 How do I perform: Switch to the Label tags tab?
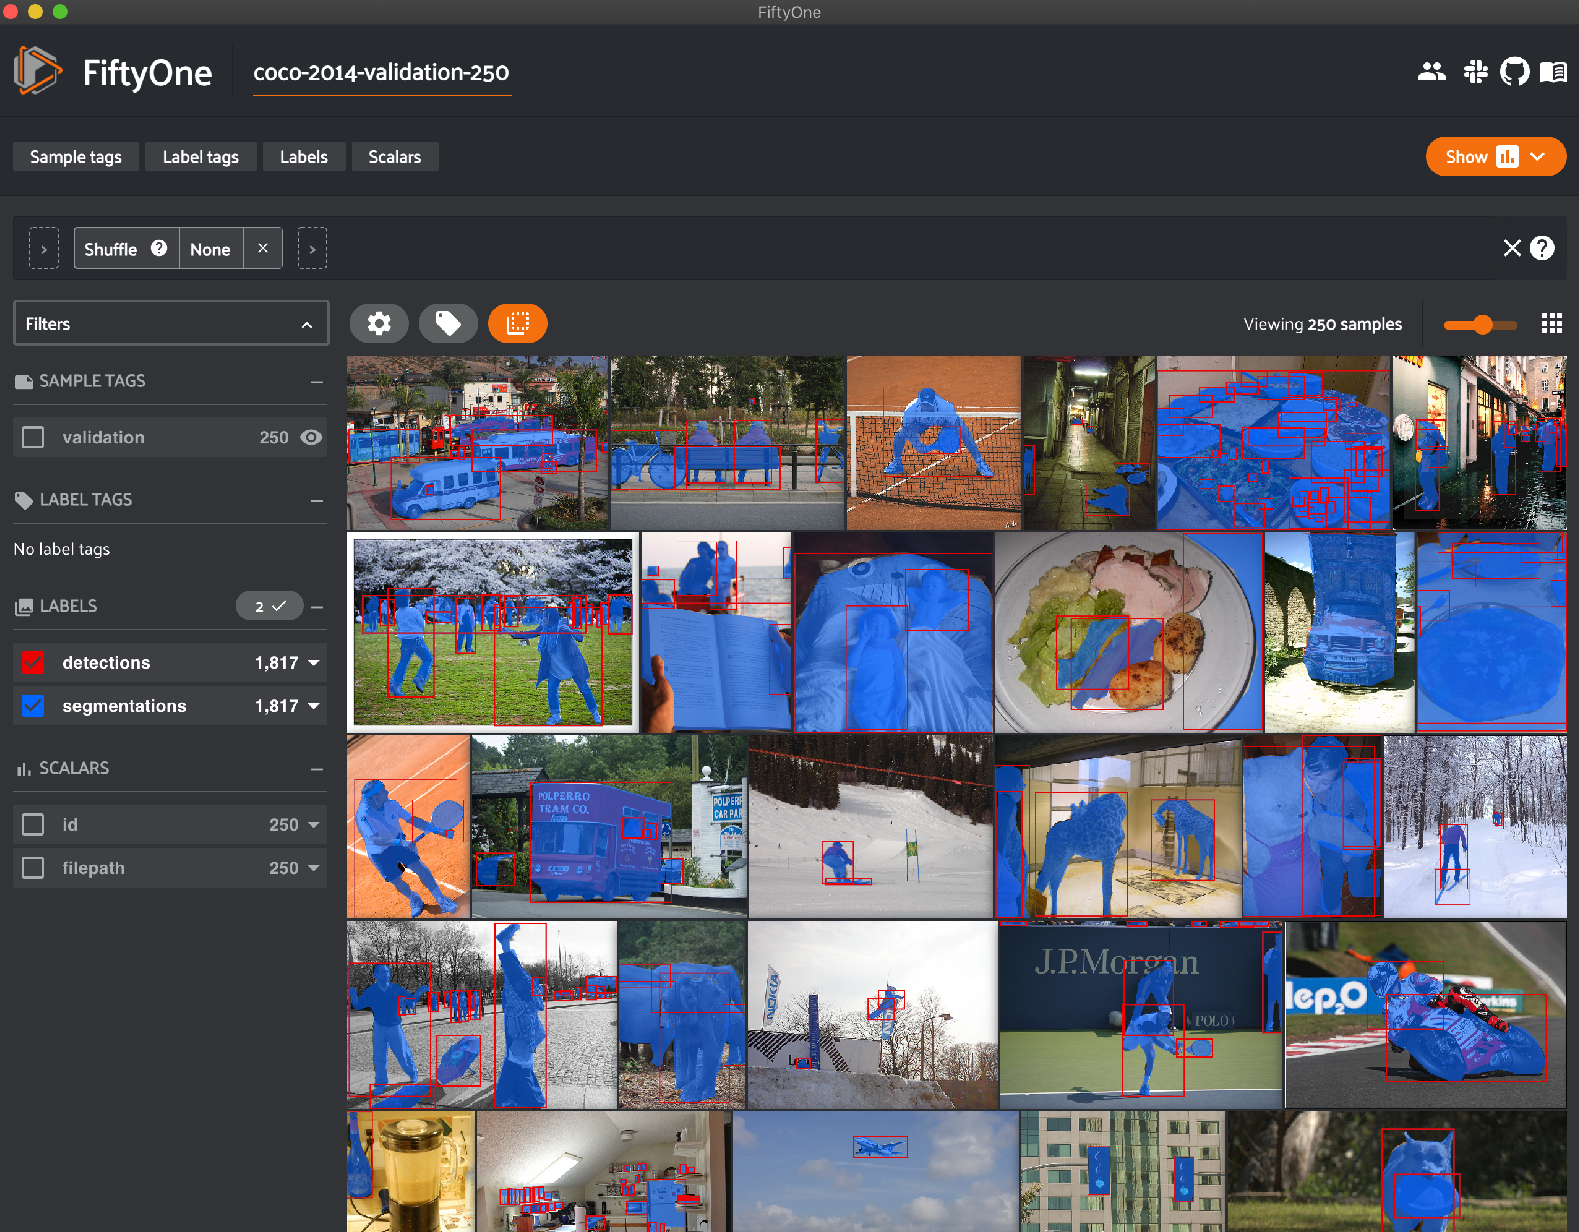(201, 157)
